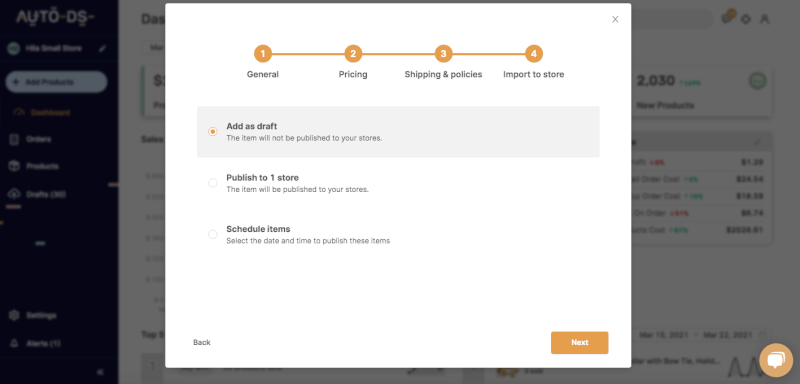Image resolution: width=800 pixels, height=384 pixels.
Task: Jump to step 1 General
Action: click(x=263, y=54)
